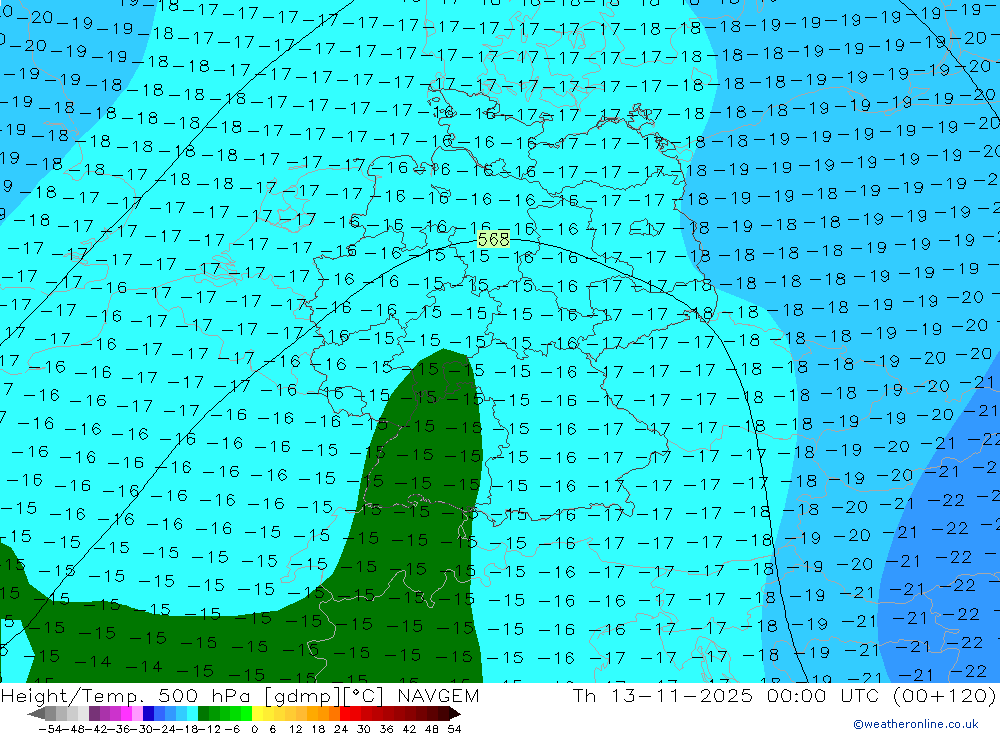Image resolution: width=1000 pixels, height=733 pixels.
Task: Click the dark blue legend swatch at -30
Action: pos(149,713)
